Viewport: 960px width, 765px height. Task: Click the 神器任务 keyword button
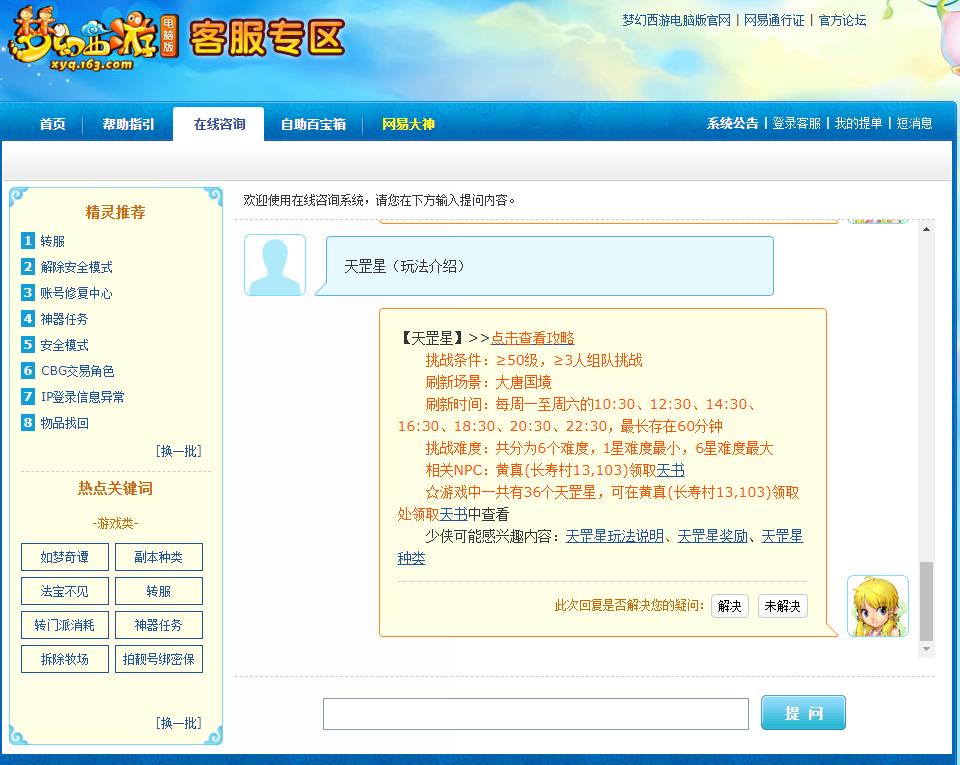(x=159, y=625)
